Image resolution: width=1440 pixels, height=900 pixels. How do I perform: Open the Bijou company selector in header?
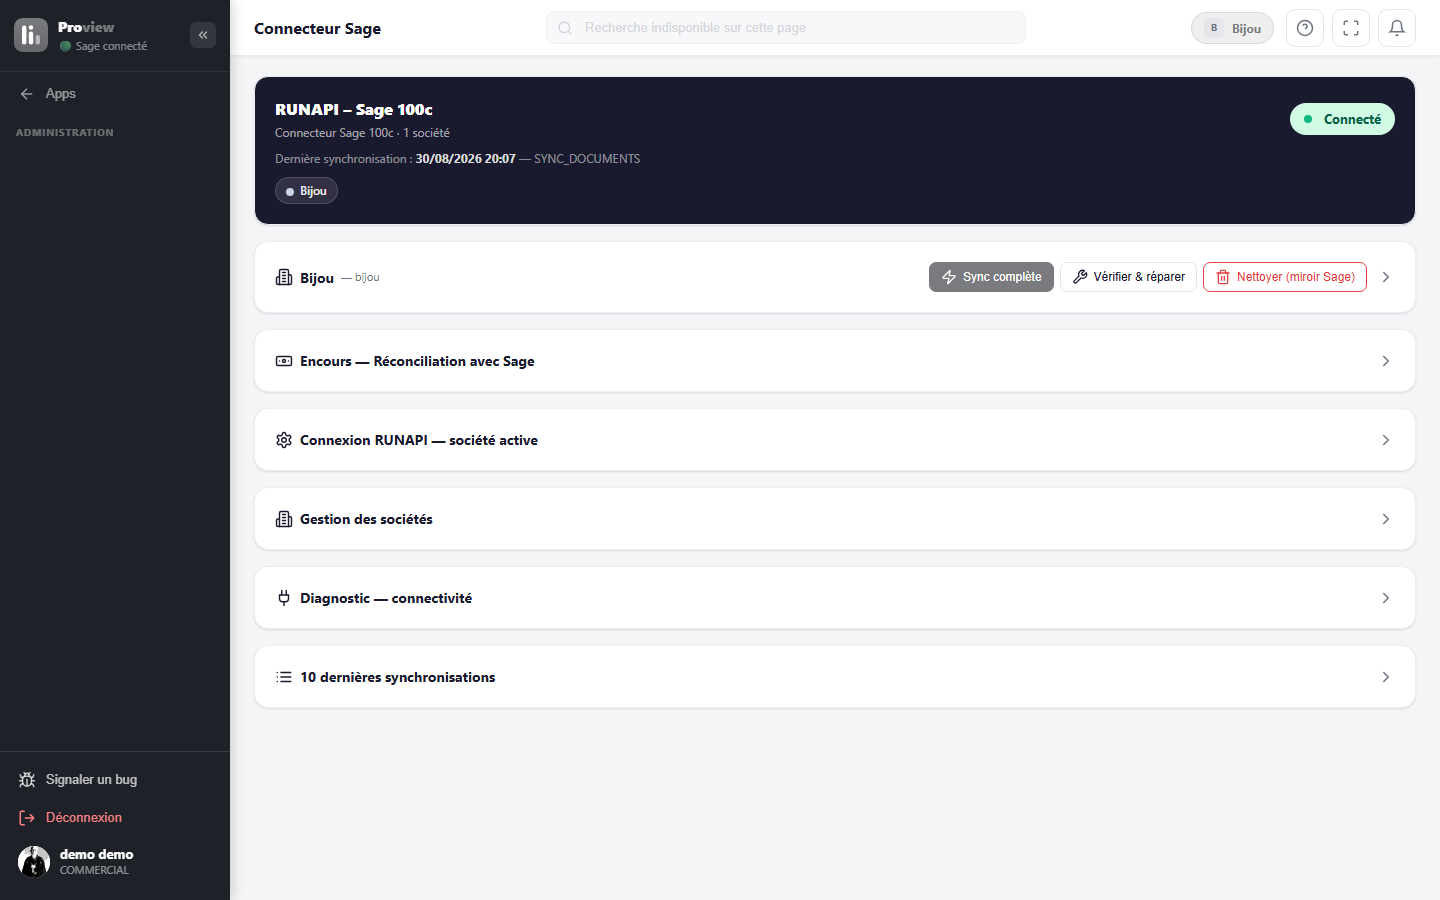coord(1232,28)
